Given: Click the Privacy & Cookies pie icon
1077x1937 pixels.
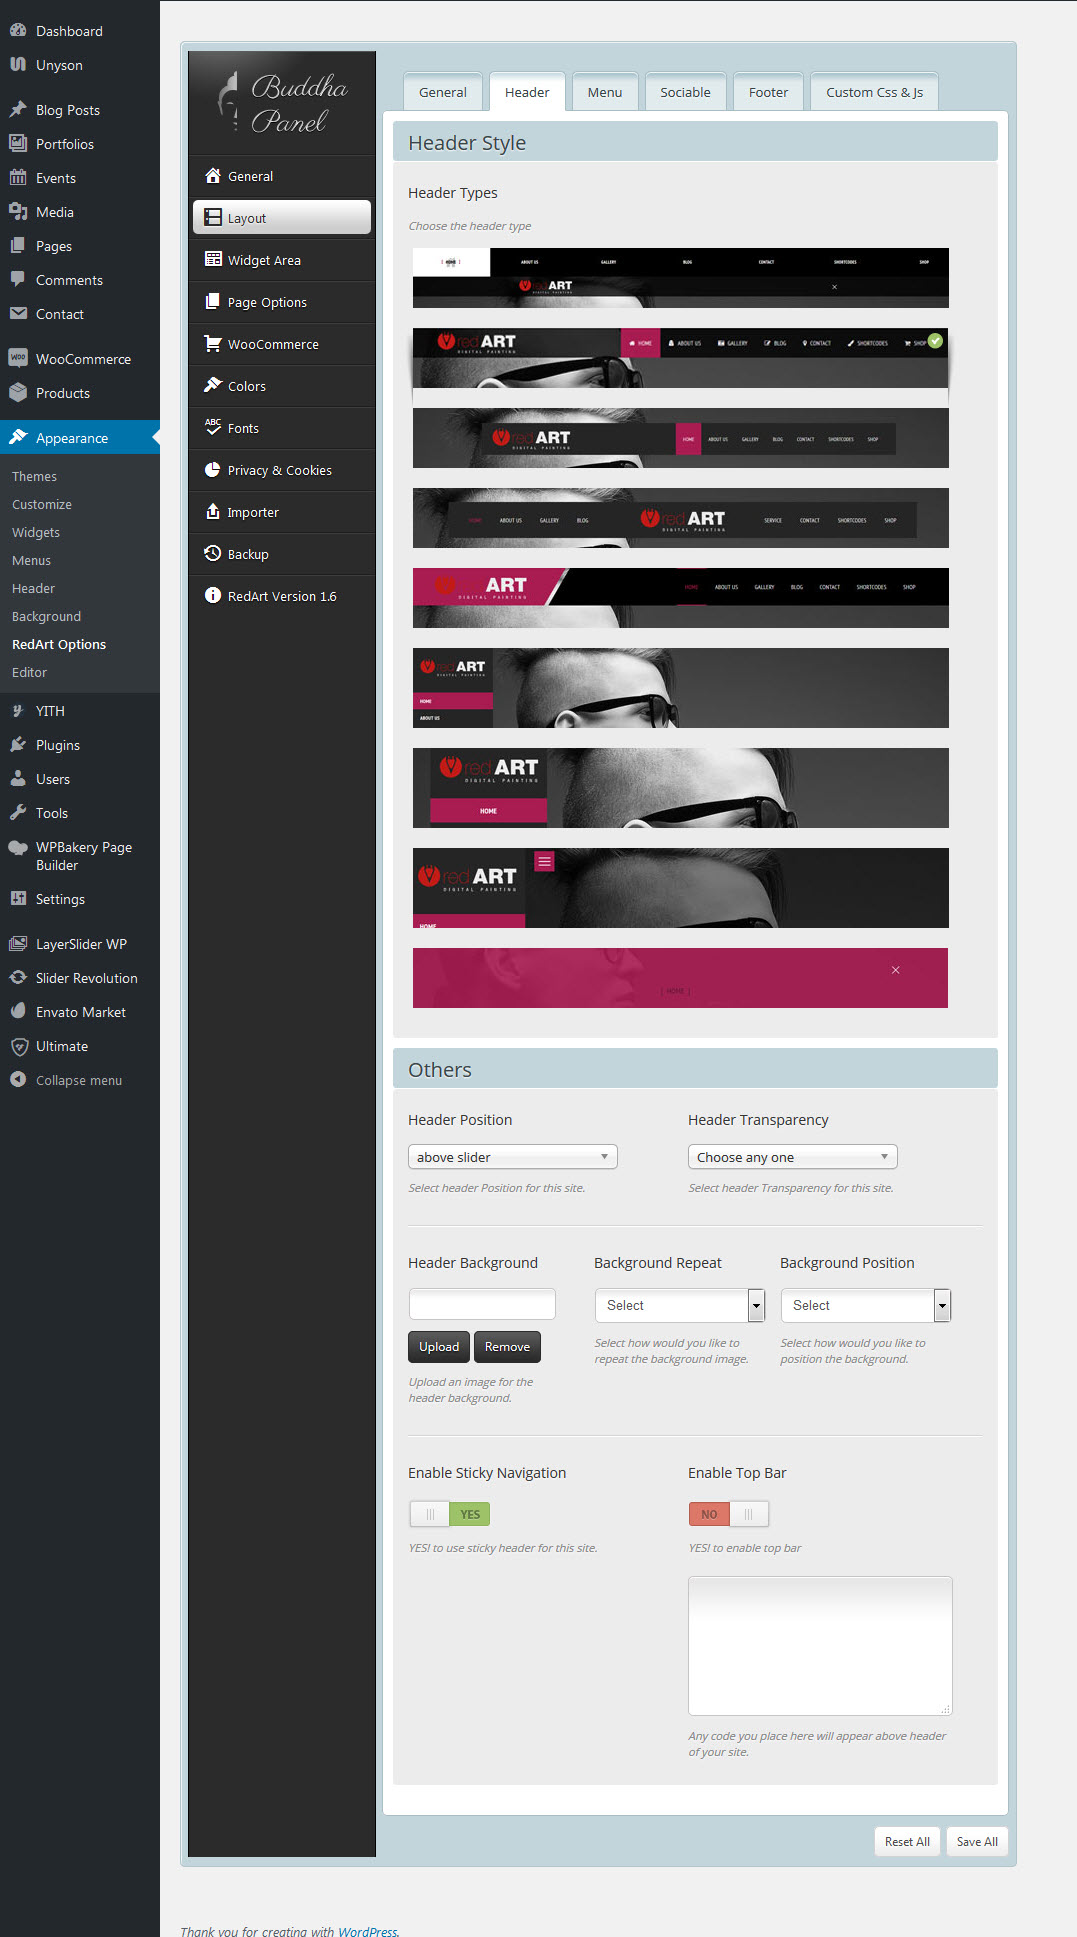Looking at the screenshot, I should click(x=212, y=469).
